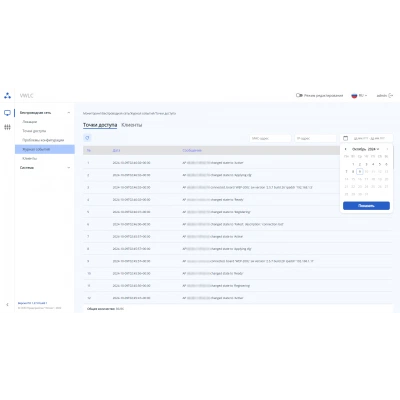Open the configuration sliders icon in sidebar
Screen dimensions: 400x400
pyautogui.click(x=7, y=127)
